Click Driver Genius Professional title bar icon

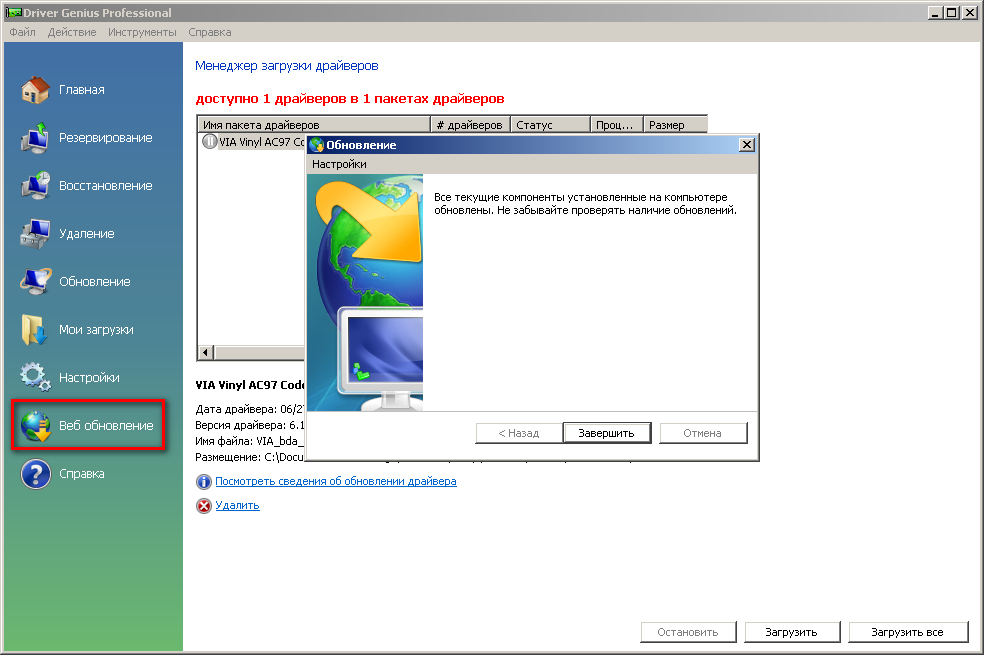[14, 13]
